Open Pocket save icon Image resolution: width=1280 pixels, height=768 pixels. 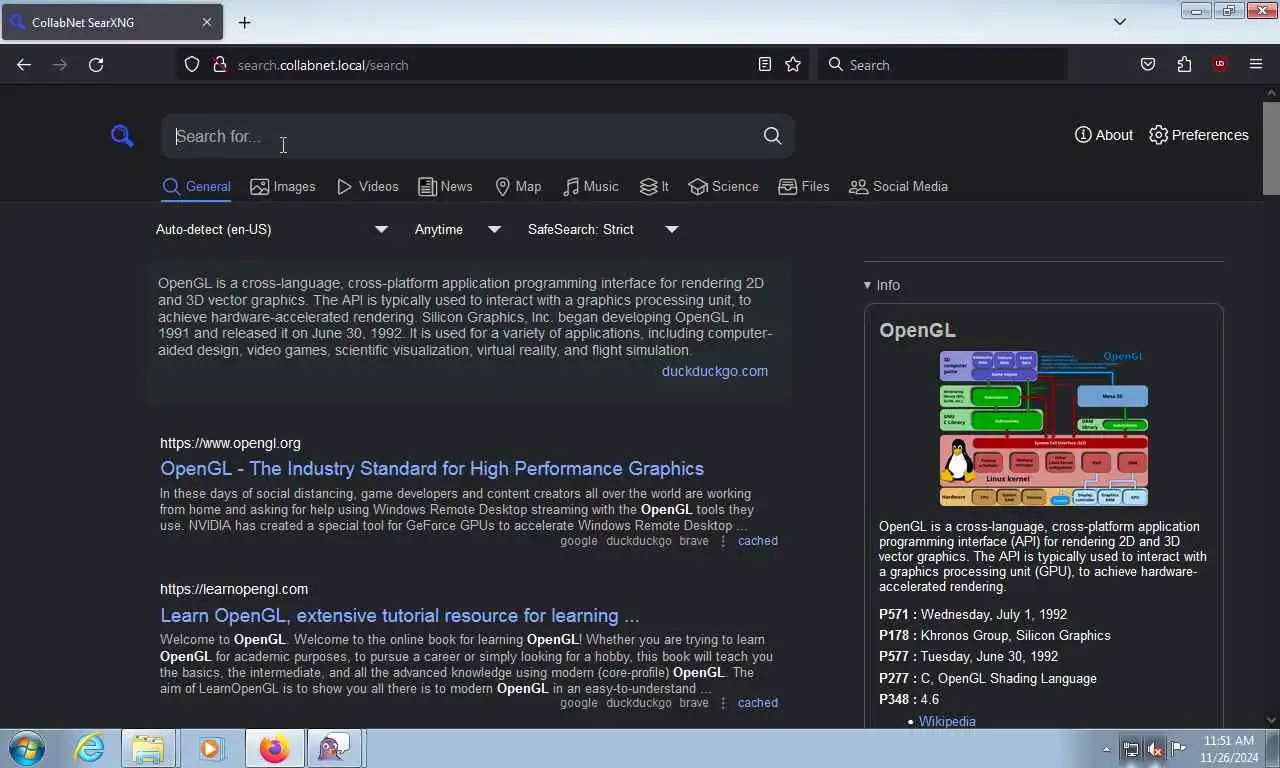[x=1148, y=64]
